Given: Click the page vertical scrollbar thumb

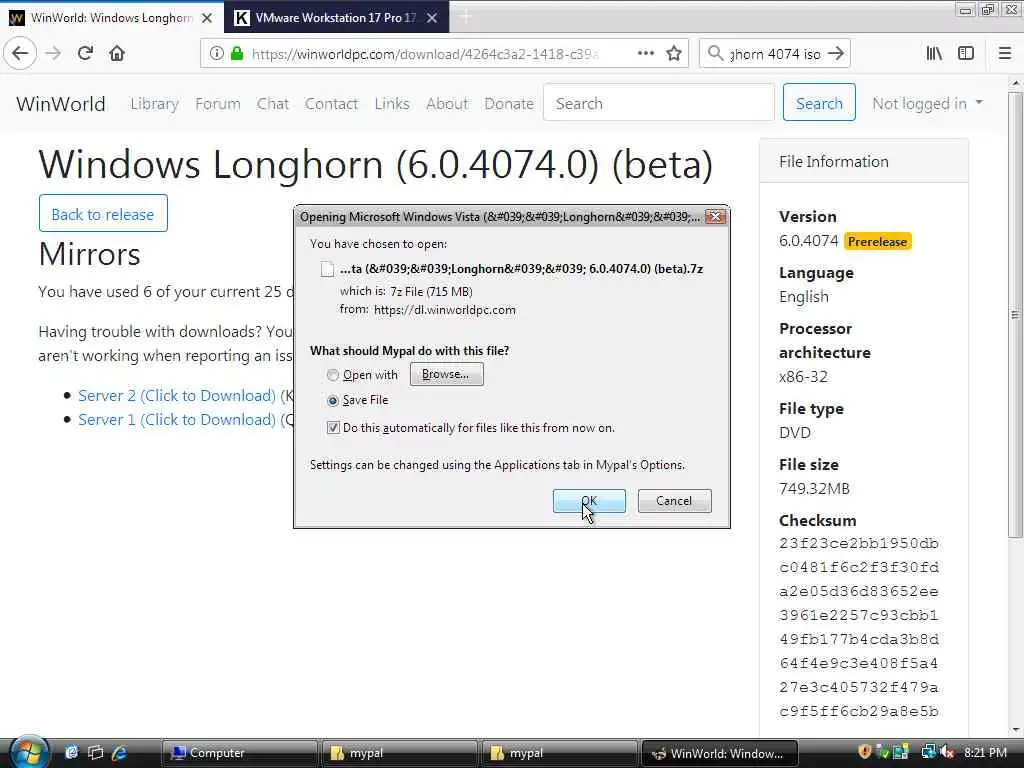Looking at the screenshot, I should (x=1016, y=315).
